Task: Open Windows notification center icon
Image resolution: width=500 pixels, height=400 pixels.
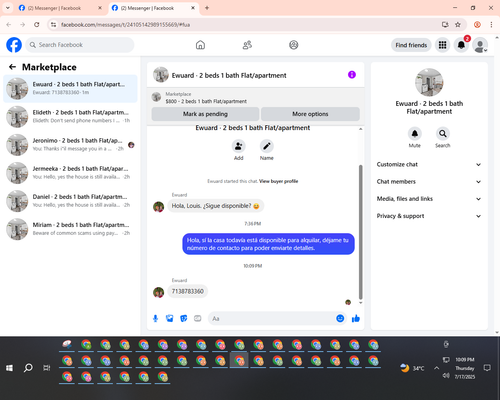Action: tap(487, 368)
